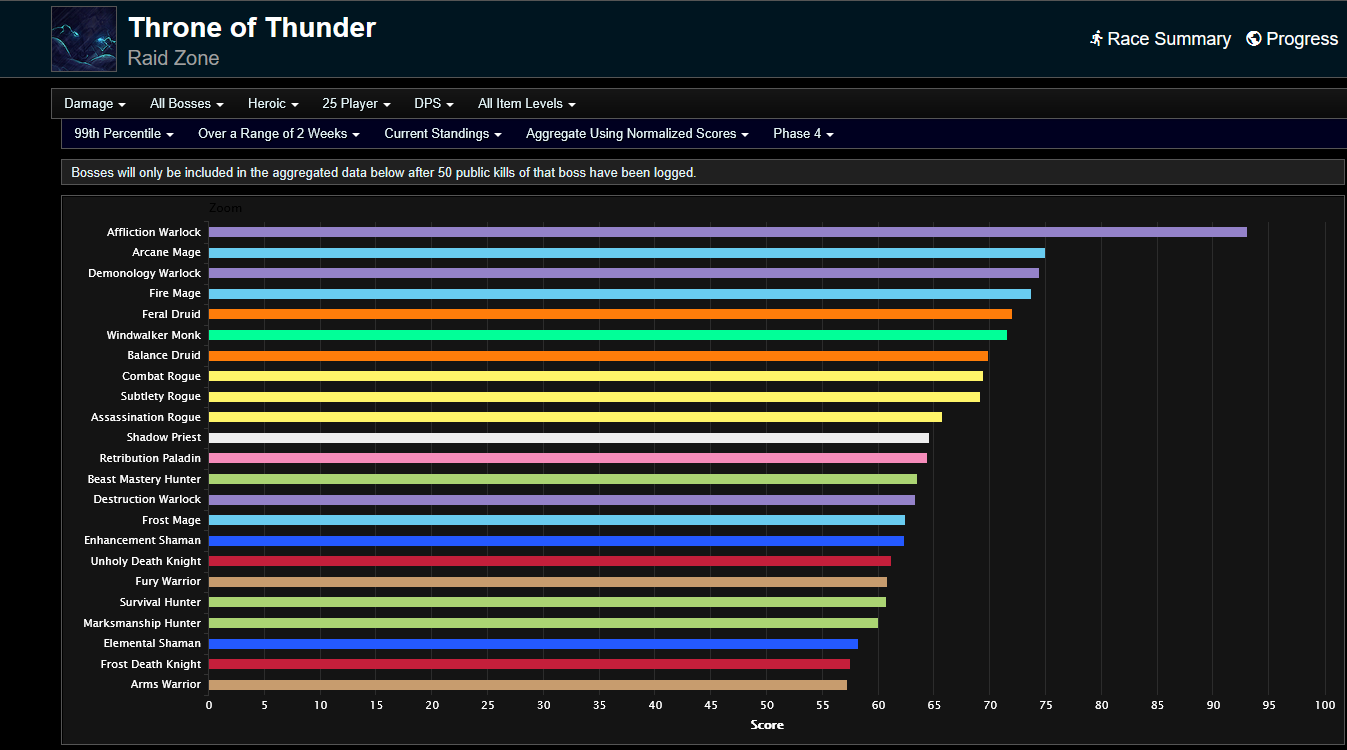
Task: Open the 99th Percentile dropdown
Action: click(x=124, y=134)
